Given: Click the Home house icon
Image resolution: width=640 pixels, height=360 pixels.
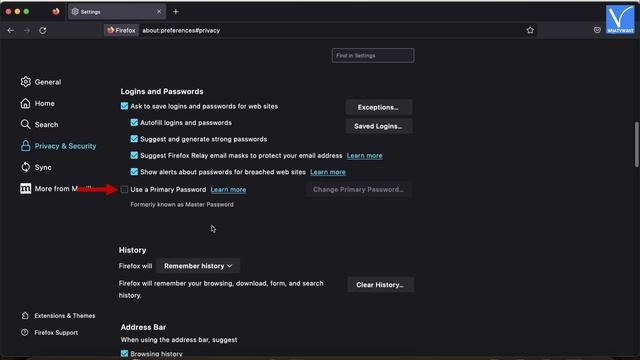Looking at the screenshot, I should point(25,103).
